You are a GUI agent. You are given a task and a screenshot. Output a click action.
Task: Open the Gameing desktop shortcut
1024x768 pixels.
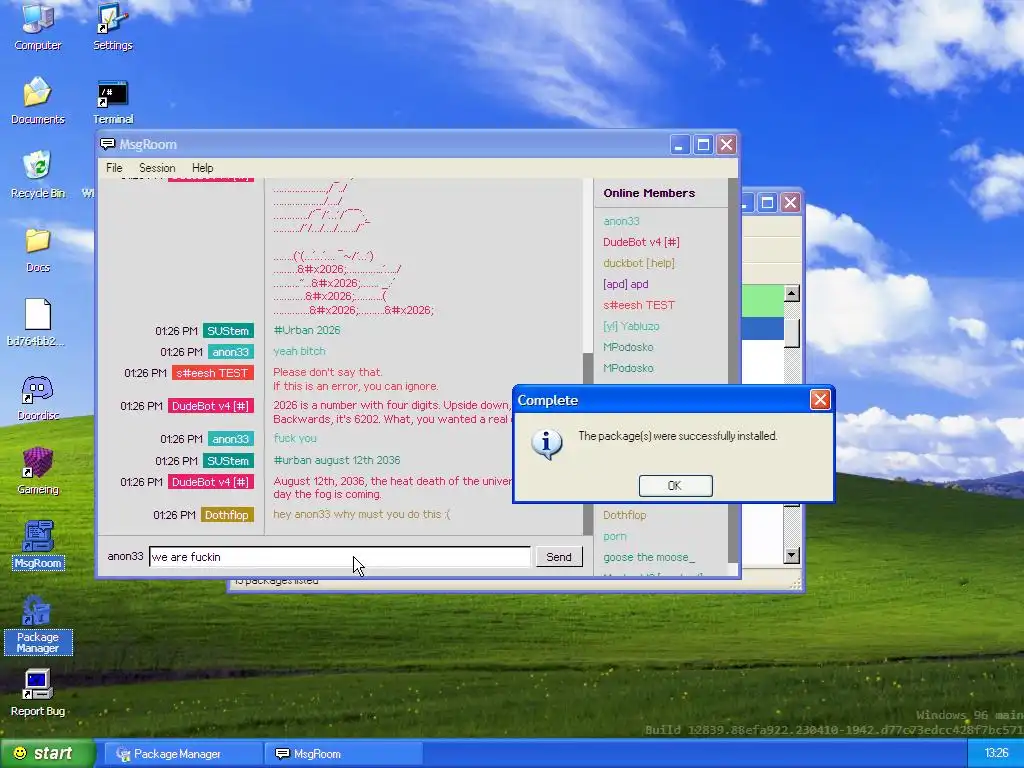coord(38,470)
